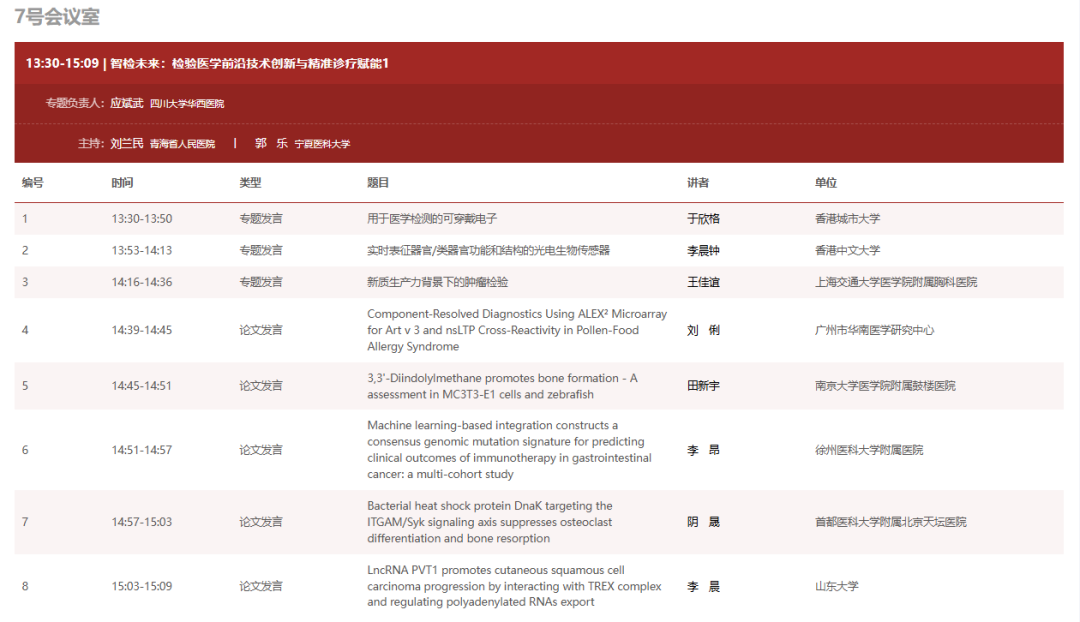This screenshot has height=622, width=1080.
Task: Select title 用于医学检测的可穿戴电子
Action: (x=432, y=219)
